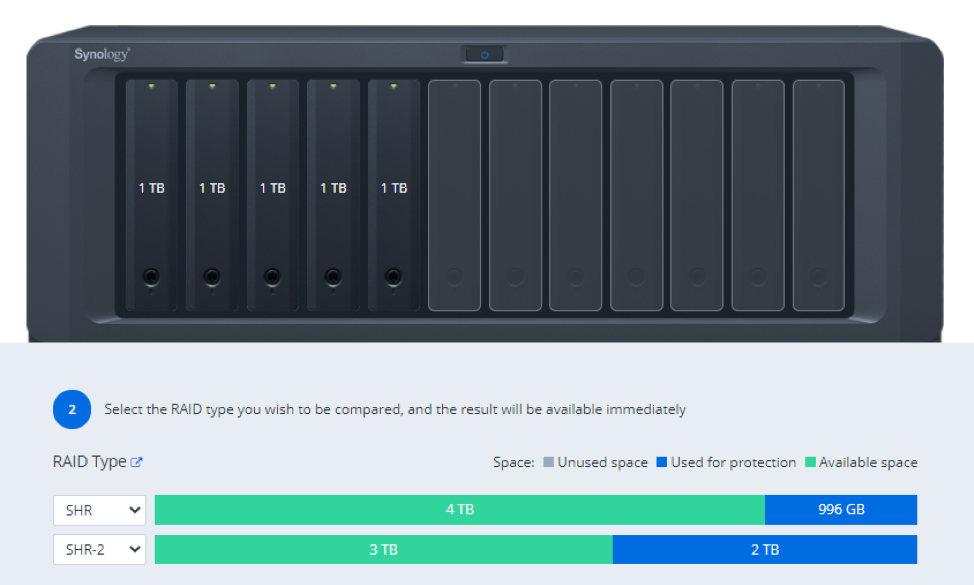Viewport: 974px width, 585px height.
Task: Select the fifth 1 TB drive bay
Action: coord(394,195)
